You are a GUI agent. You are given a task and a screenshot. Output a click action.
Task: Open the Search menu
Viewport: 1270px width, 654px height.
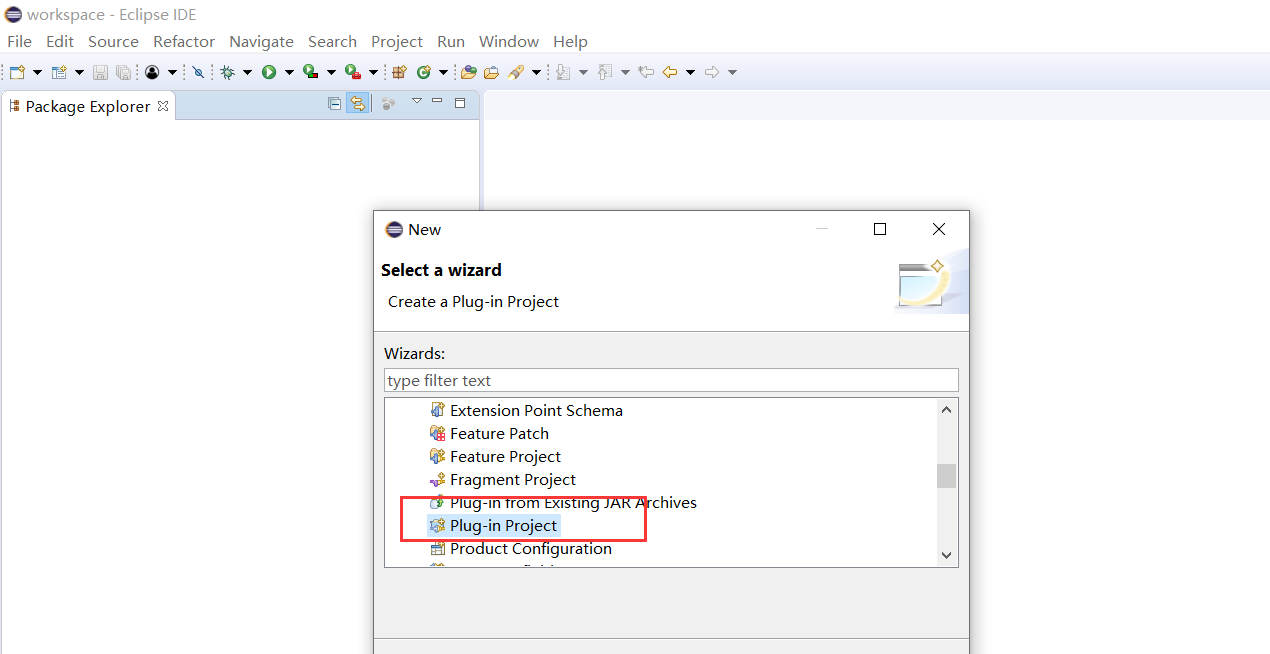coord(332,41)
